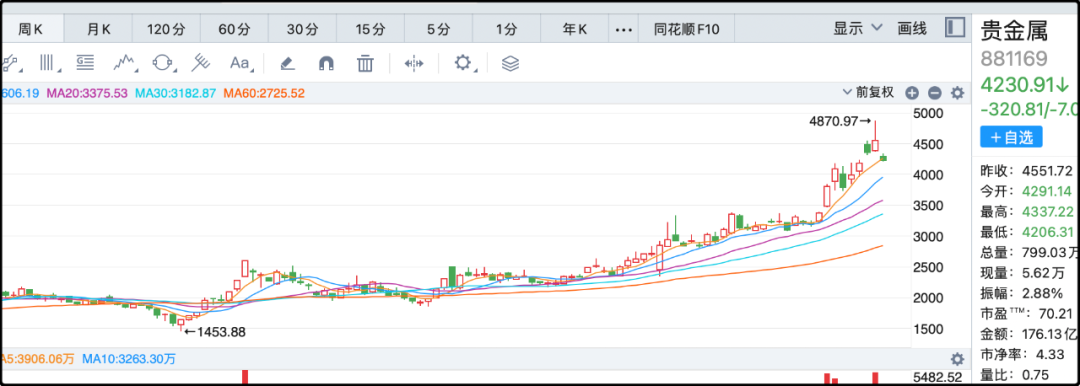Switch to the 120分 tab
The height and width of the screenshot is (386, 1080).
[x=166, y=29]
